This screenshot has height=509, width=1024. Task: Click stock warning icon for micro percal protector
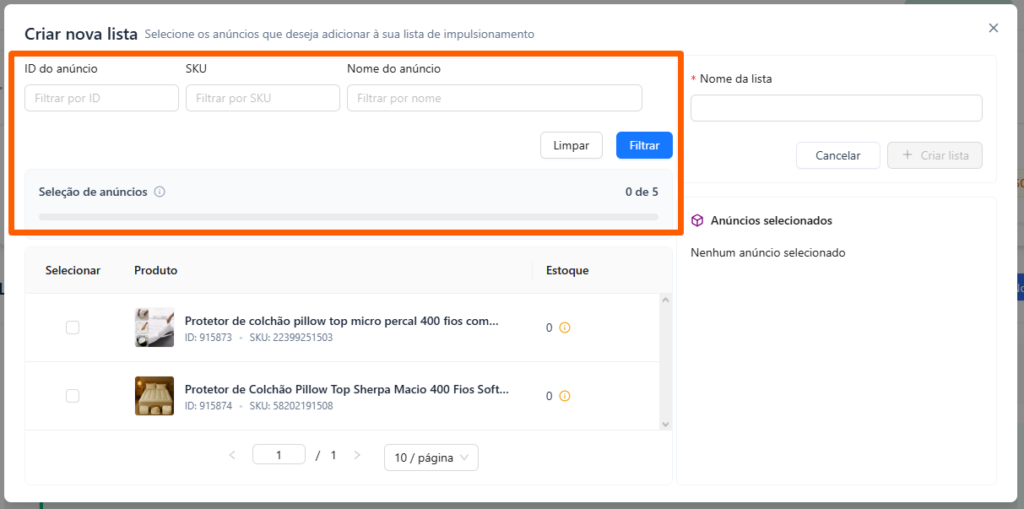point(564,328)
